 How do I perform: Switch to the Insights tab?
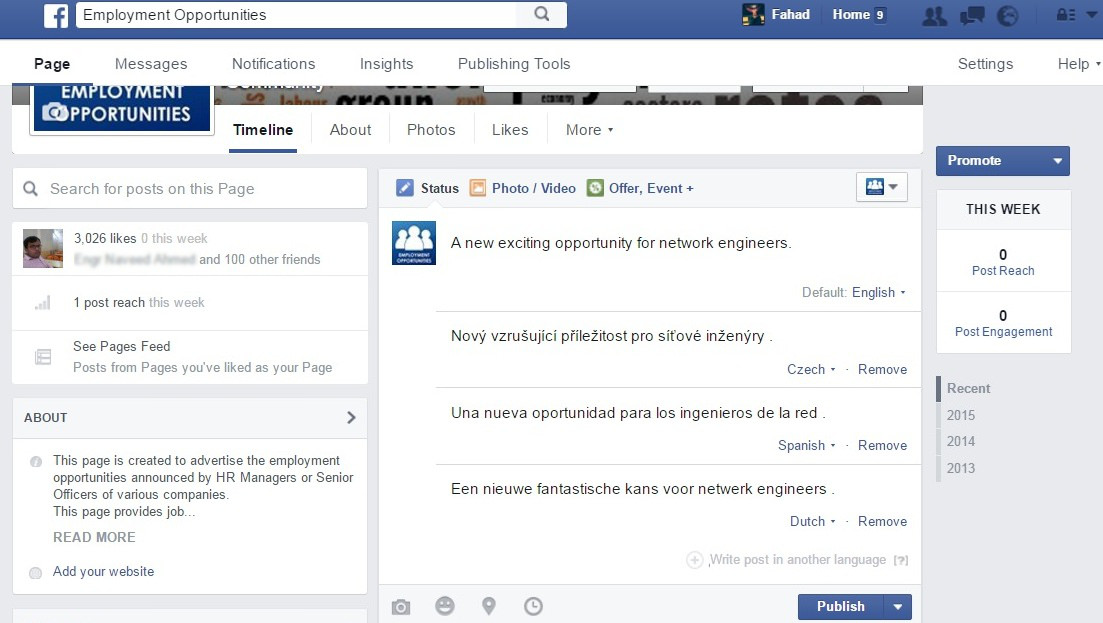point(386,64)
